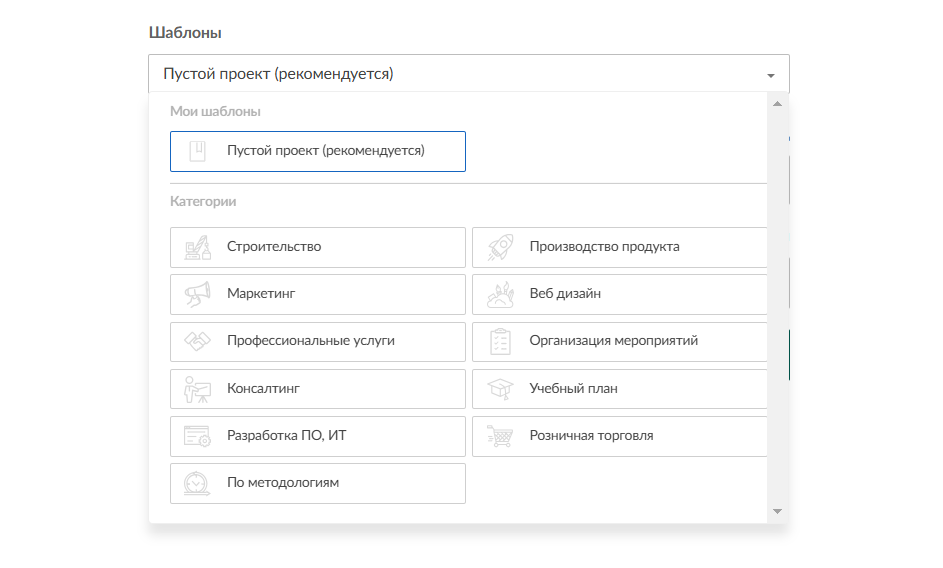
Task: Click the rocket product manufacturing icon
Action: [x=500, y=247]
